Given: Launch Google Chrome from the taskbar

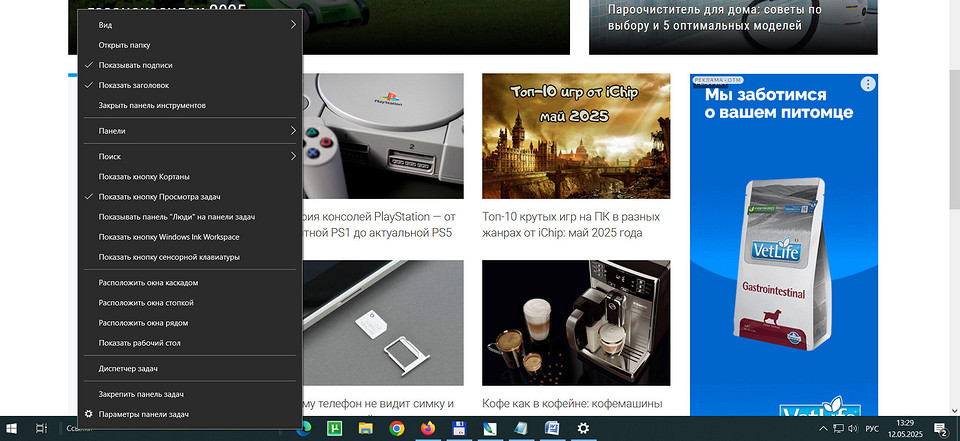Looking at the screenshot, I should pyautogui.click(x=397, y=428).
